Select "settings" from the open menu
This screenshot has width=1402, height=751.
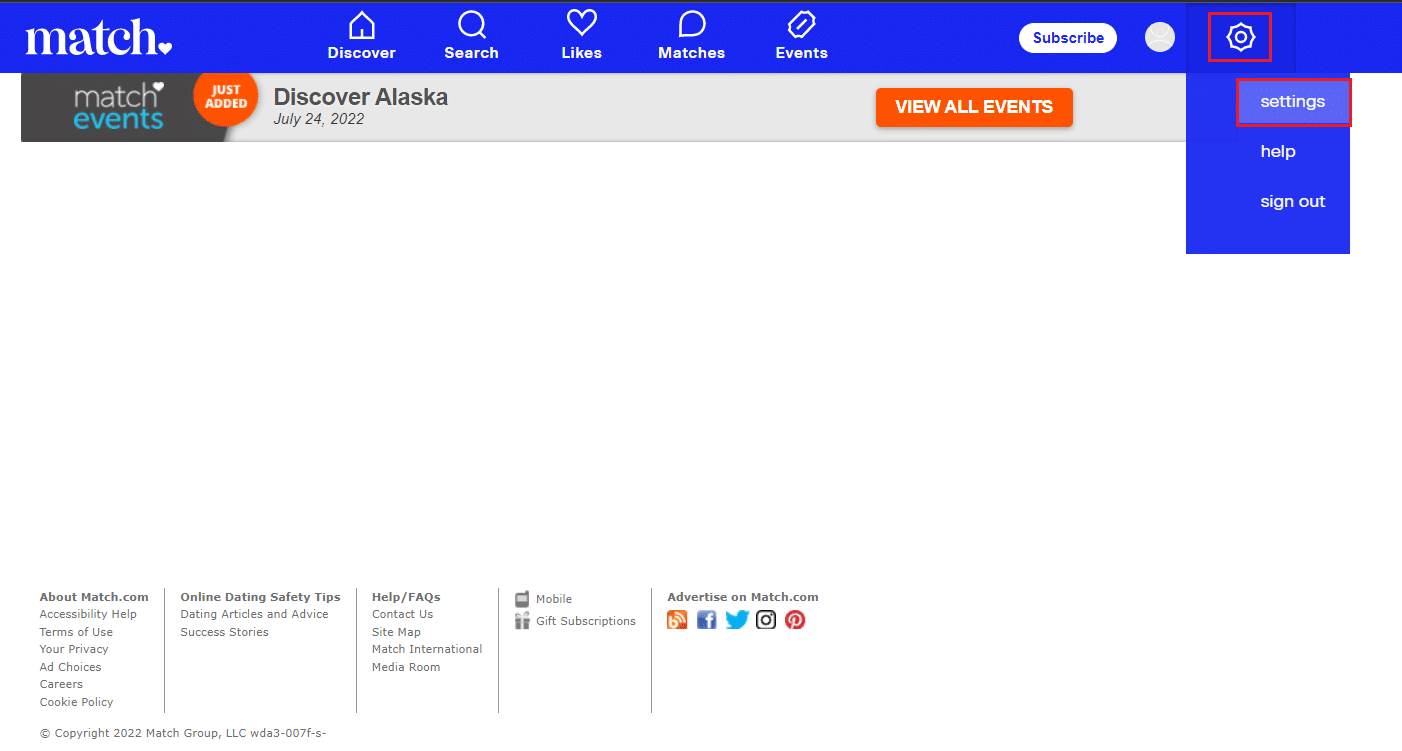pyautogui.click(x=1292, y=101)
